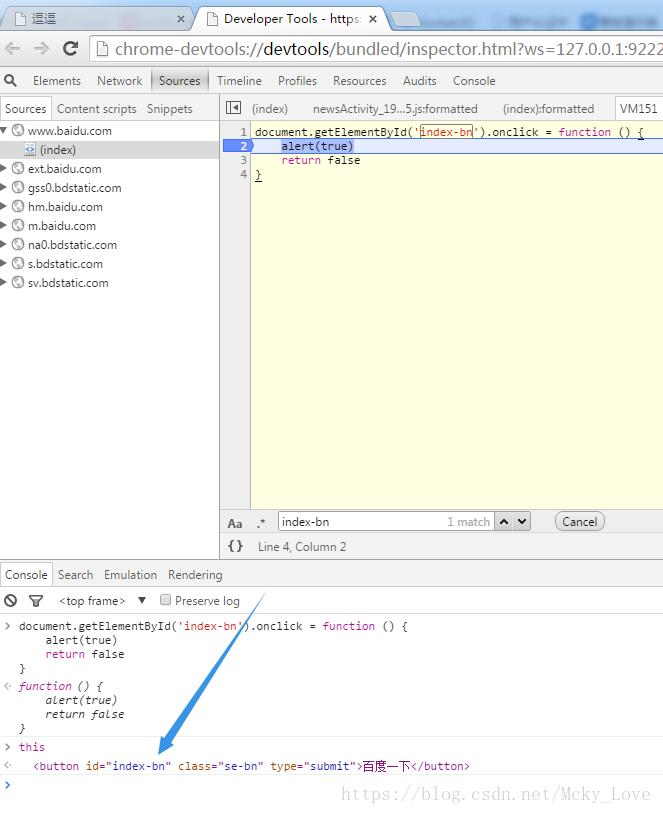Open the Console panel tab in toolbar

point(474,81)
